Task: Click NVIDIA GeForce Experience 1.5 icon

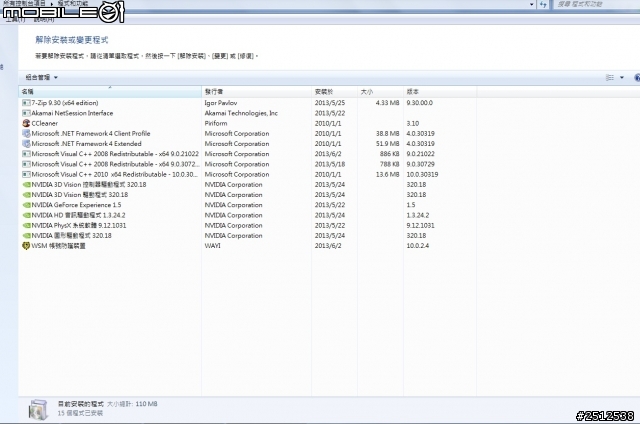Action: click(x=26, y=205)
